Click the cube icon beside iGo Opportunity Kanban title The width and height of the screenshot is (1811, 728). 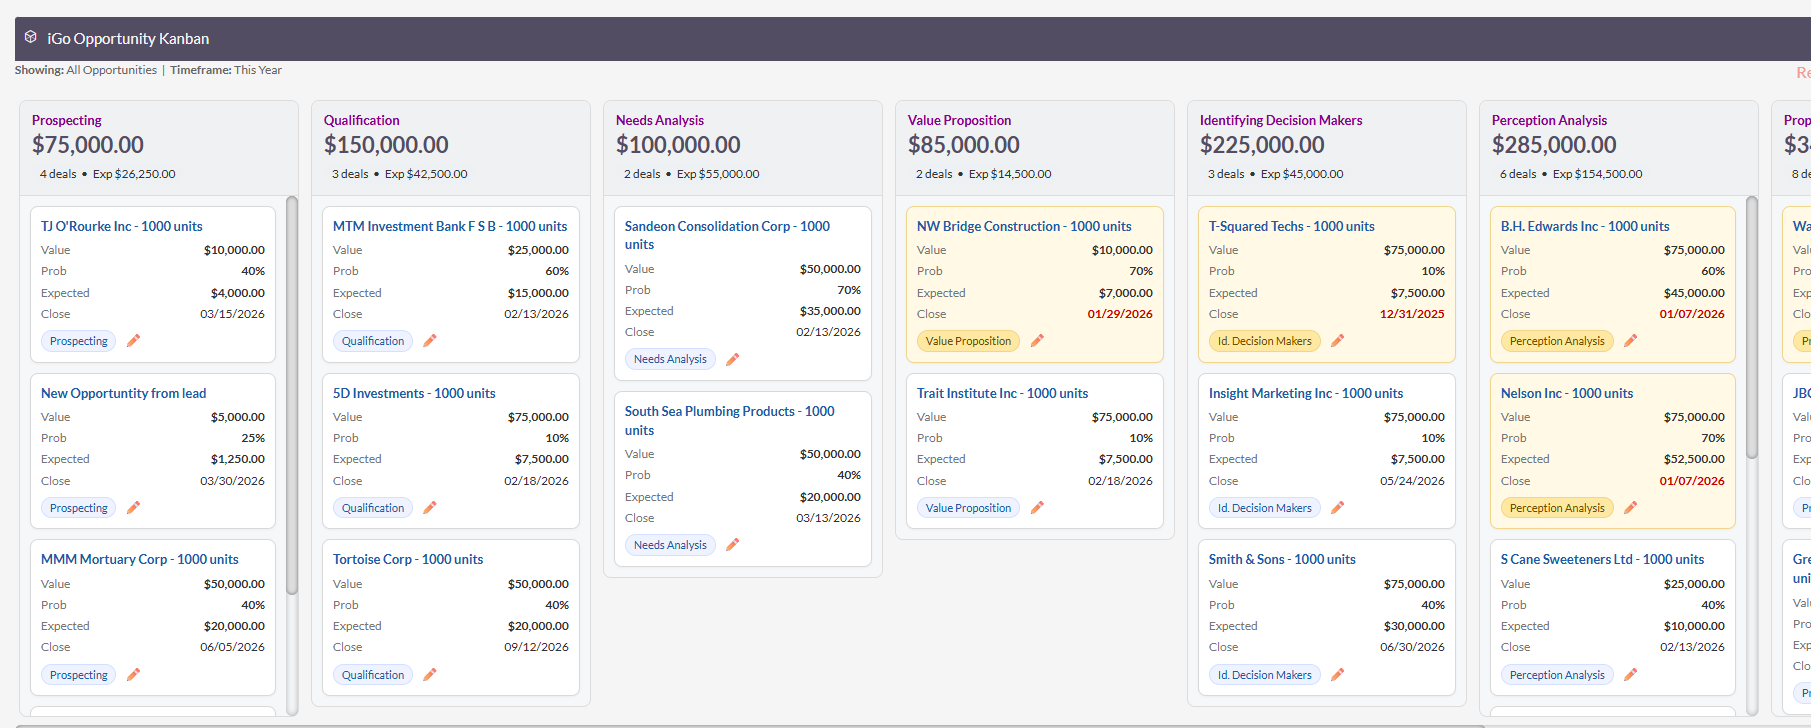(31, 37)
